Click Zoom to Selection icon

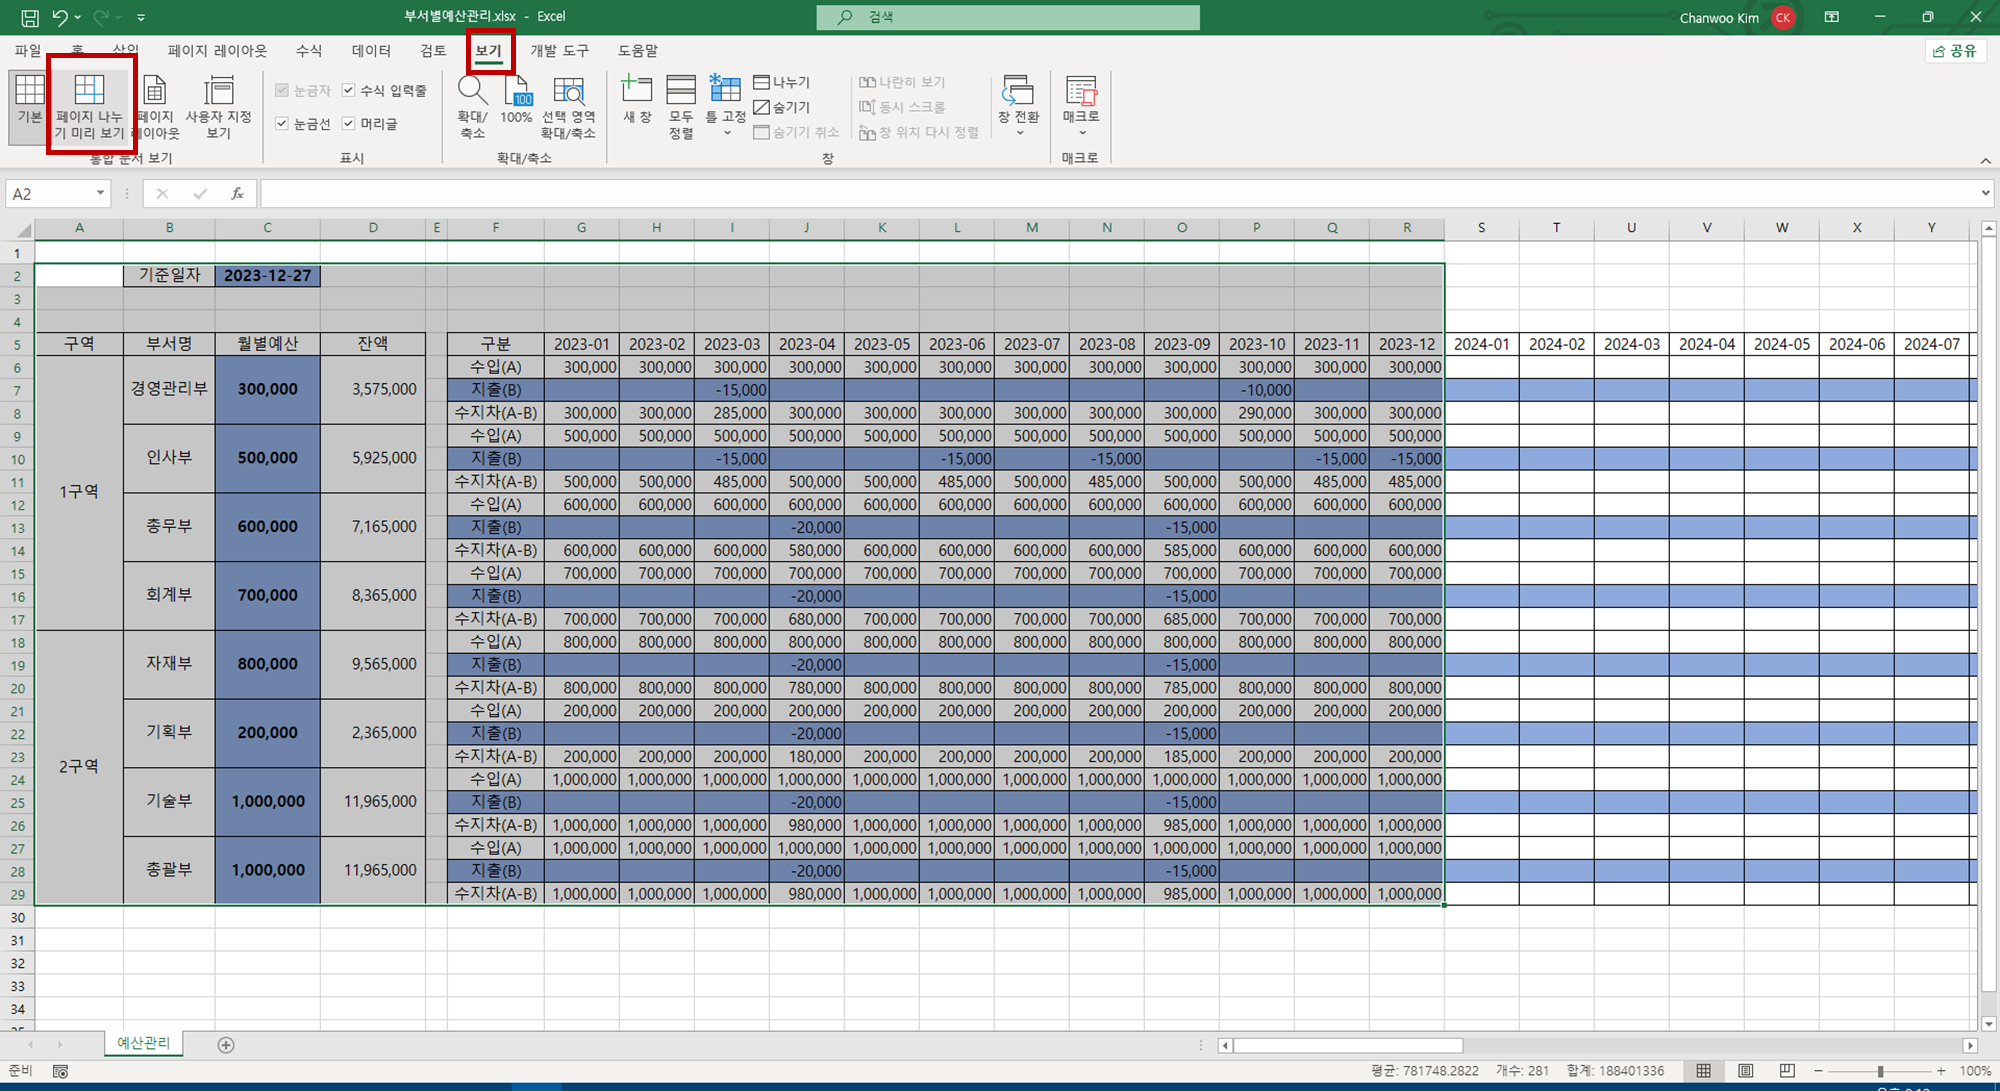[x=568, y=92]
